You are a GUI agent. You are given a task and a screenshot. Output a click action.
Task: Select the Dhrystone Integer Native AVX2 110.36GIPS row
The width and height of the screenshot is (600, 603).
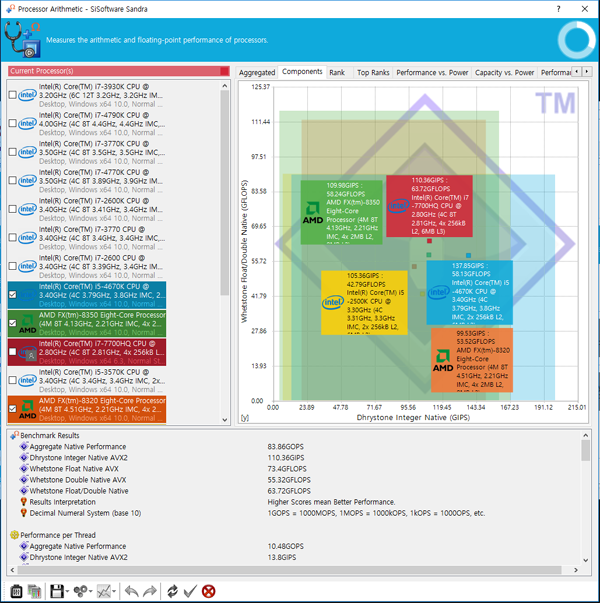click(294, 458)
